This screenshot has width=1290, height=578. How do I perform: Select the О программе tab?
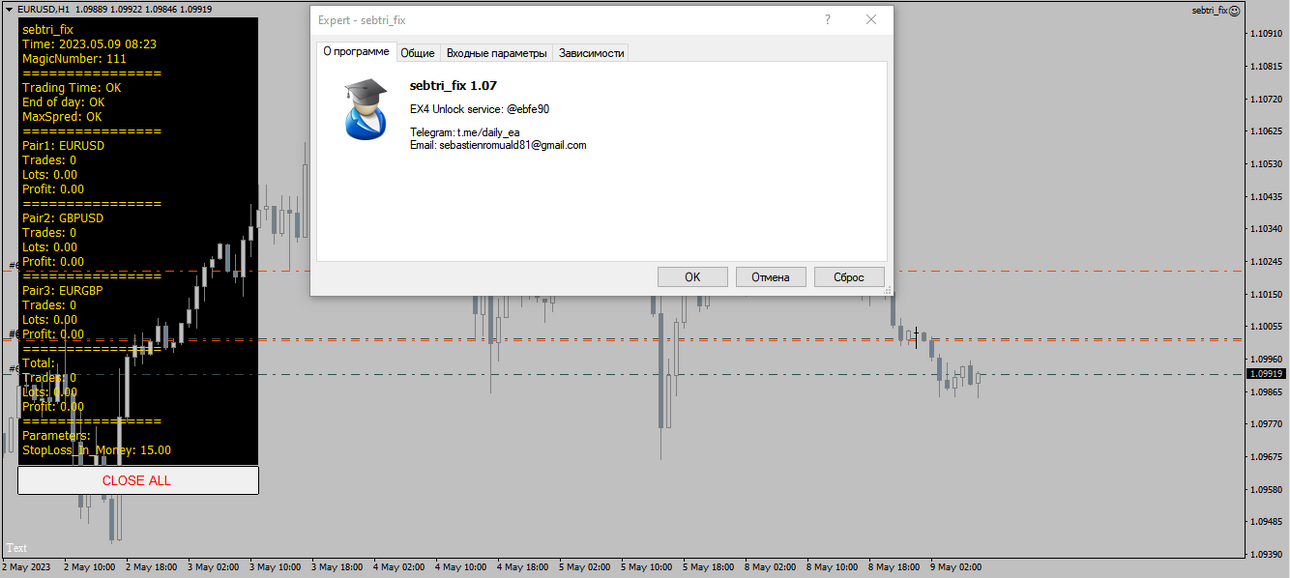coord(356,52)
